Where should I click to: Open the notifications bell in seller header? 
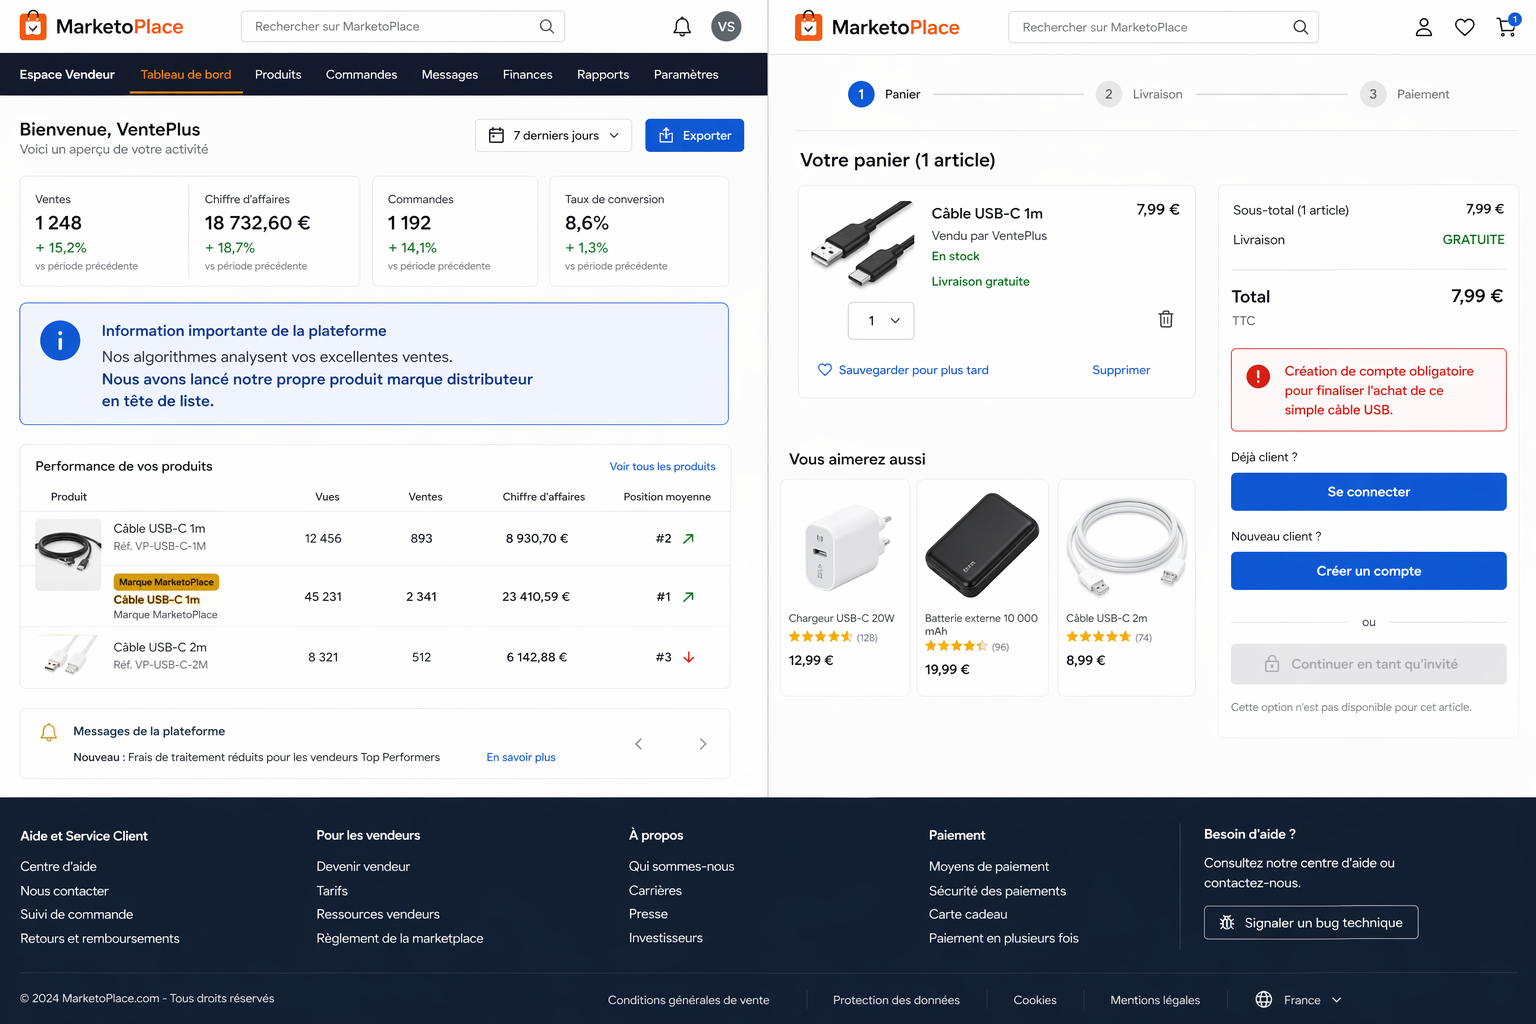pyautogui.click(x=682, y=27)
